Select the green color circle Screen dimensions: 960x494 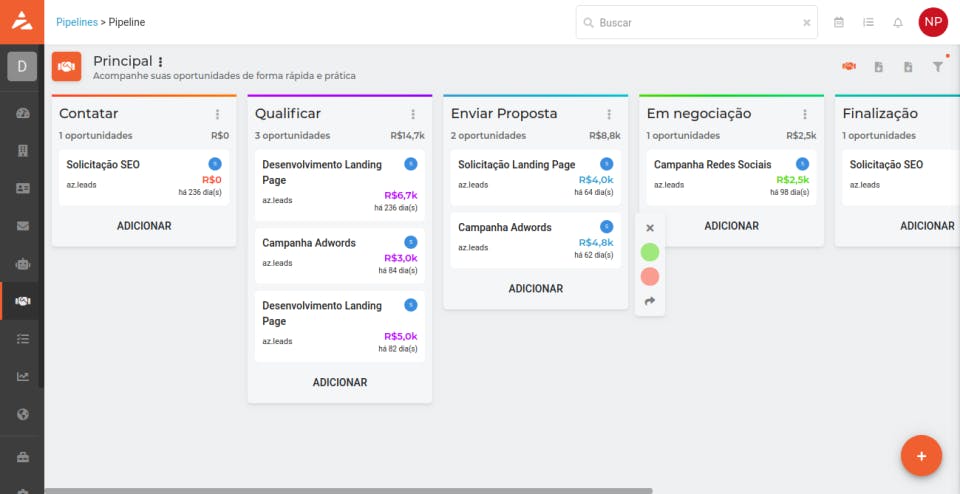[x=650, y=252]
